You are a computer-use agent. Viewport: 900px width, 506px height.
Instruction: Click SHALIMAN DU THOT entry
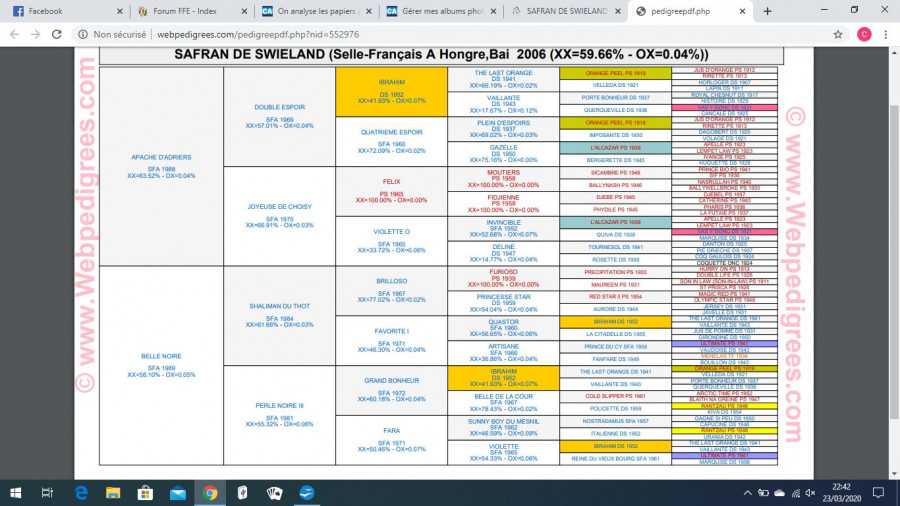[x=280, y=316]
